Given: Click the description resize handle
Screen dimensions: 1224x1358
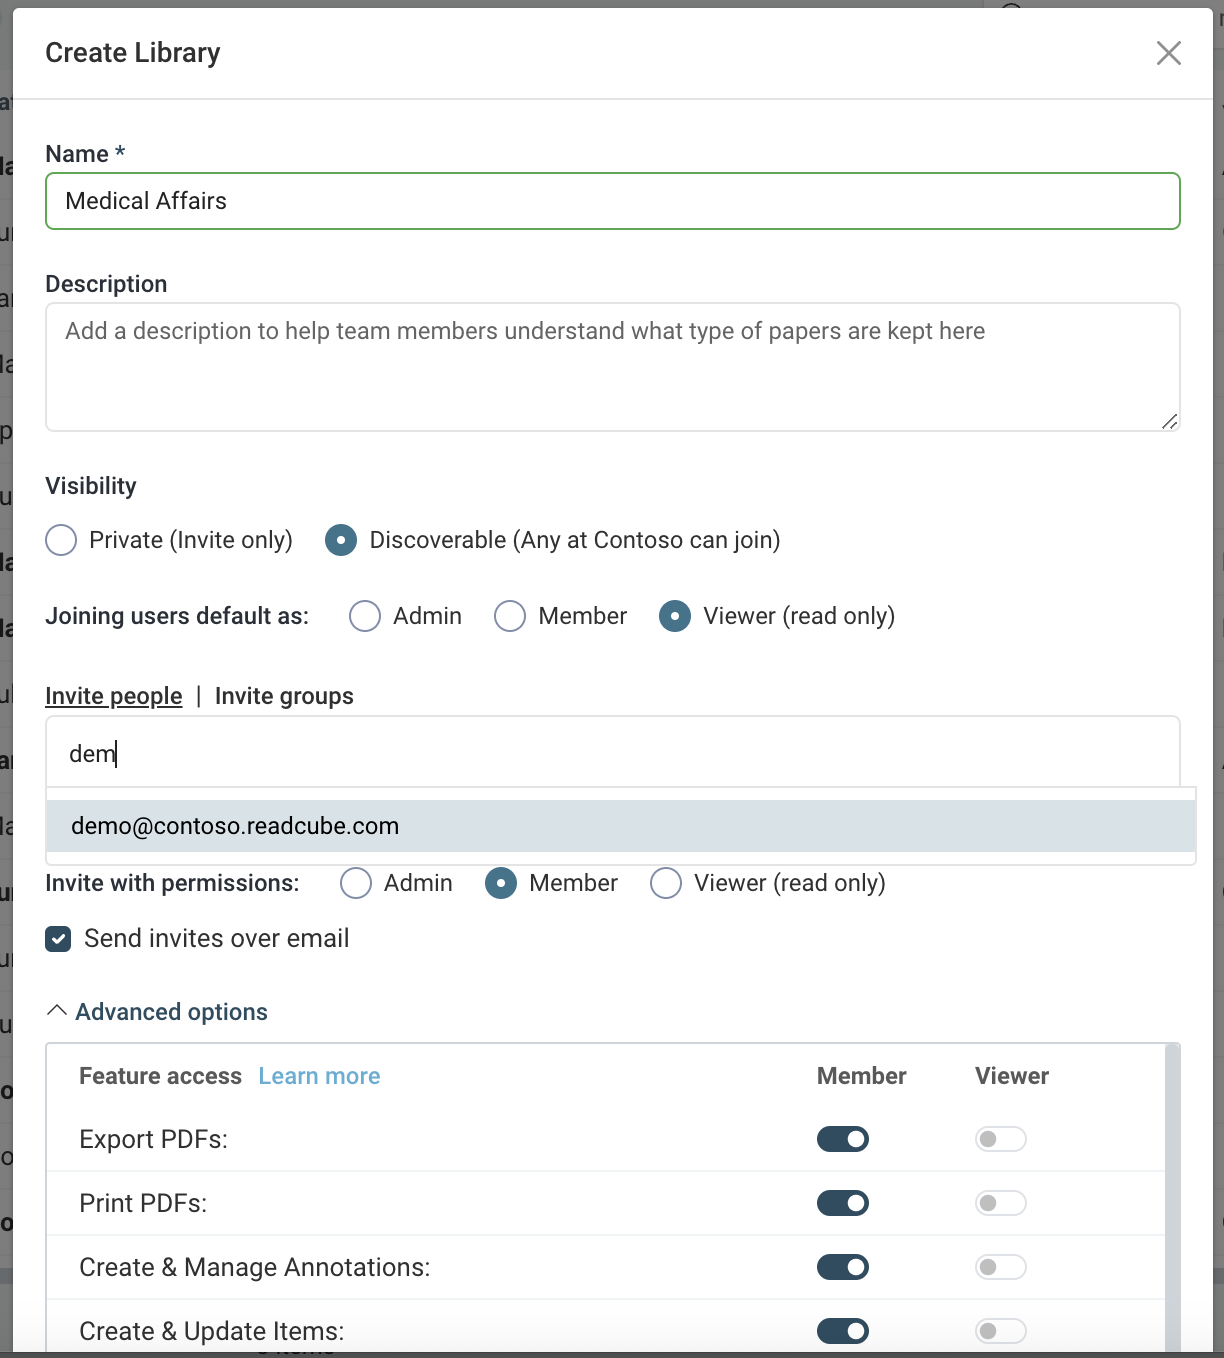Looking at the screenshot, I should click(1169, 421).
